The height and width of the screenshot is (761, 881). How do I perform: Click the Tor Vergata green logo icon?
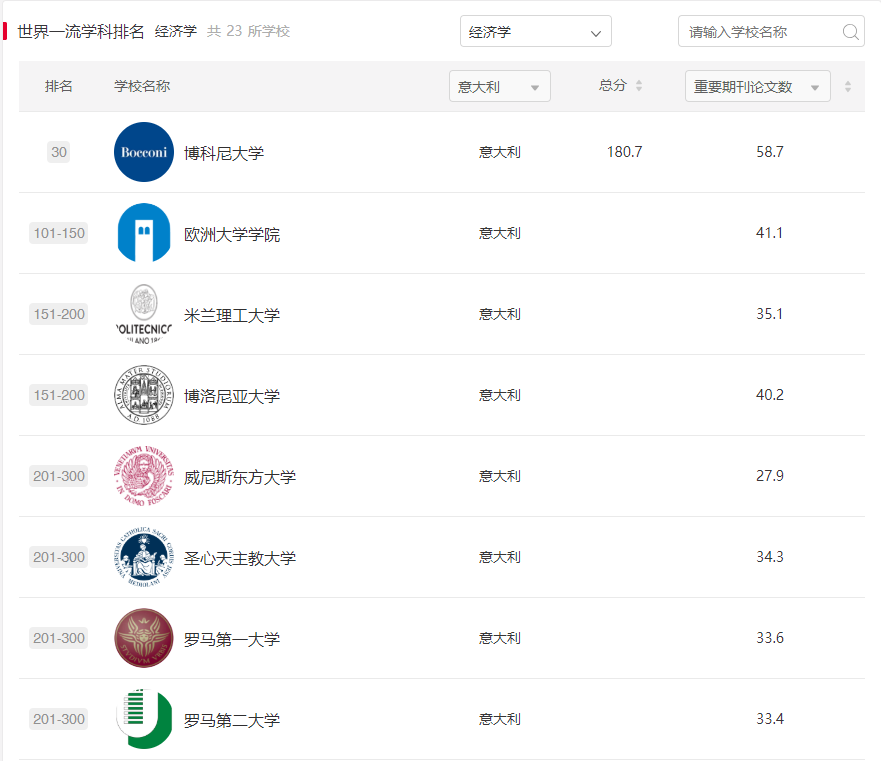pos(143,718)
